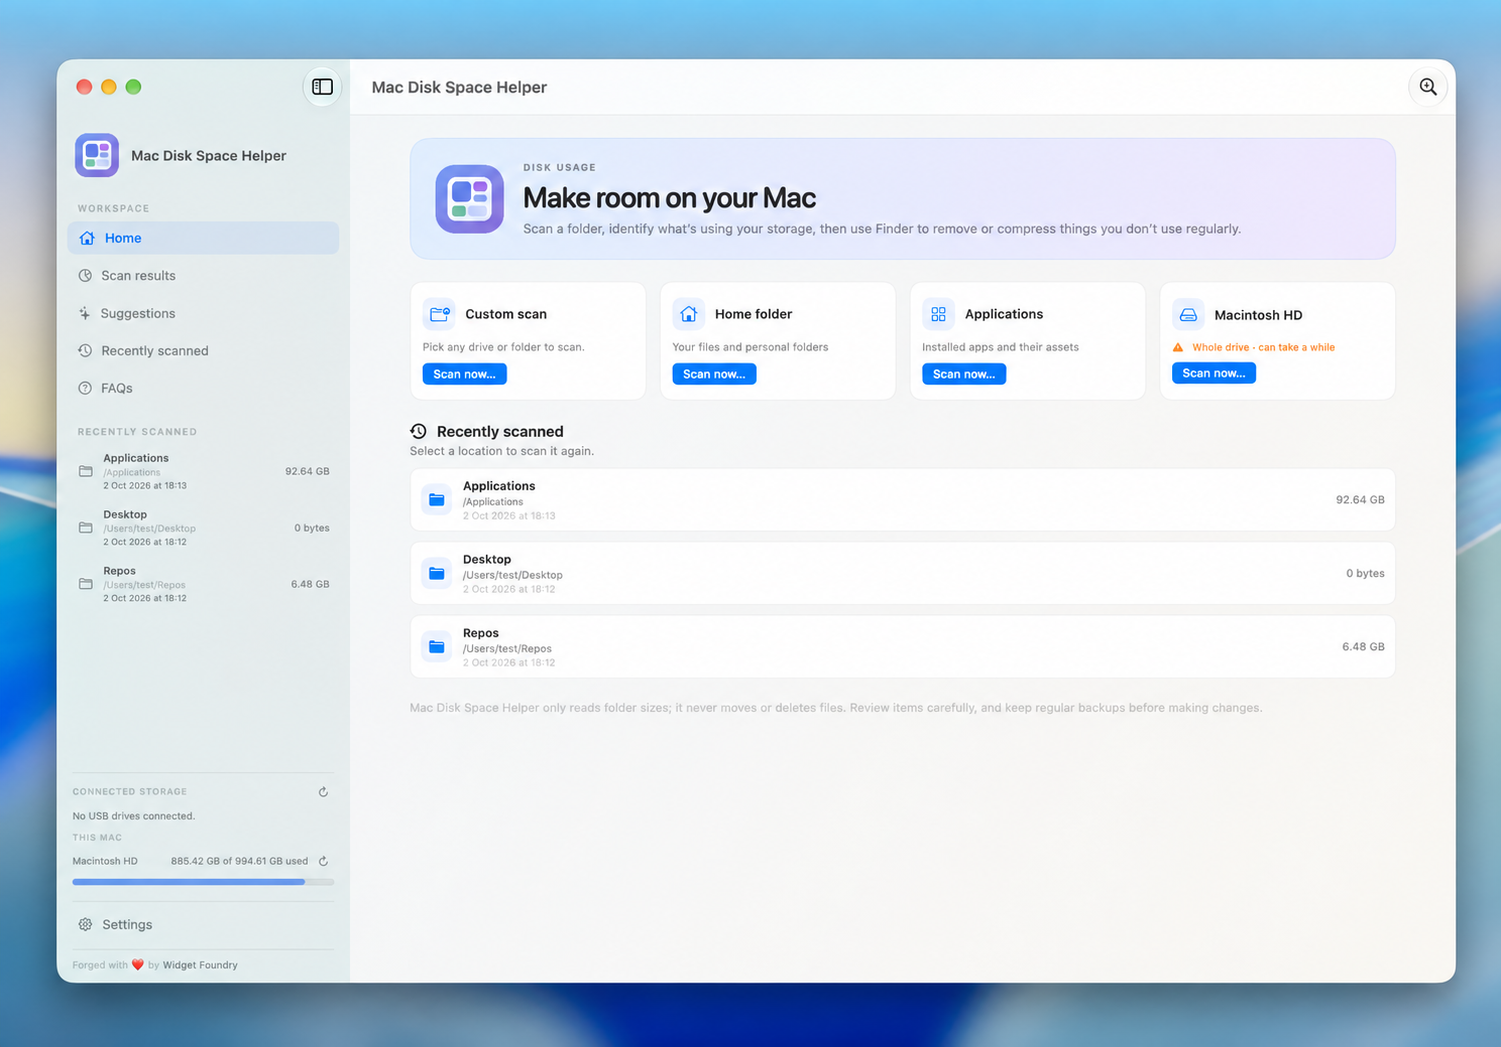The height and width of the screenshot is (1047, 1501).
Task: Click the blue folder icon in Repos row
Action: click(x=437, y=647)
